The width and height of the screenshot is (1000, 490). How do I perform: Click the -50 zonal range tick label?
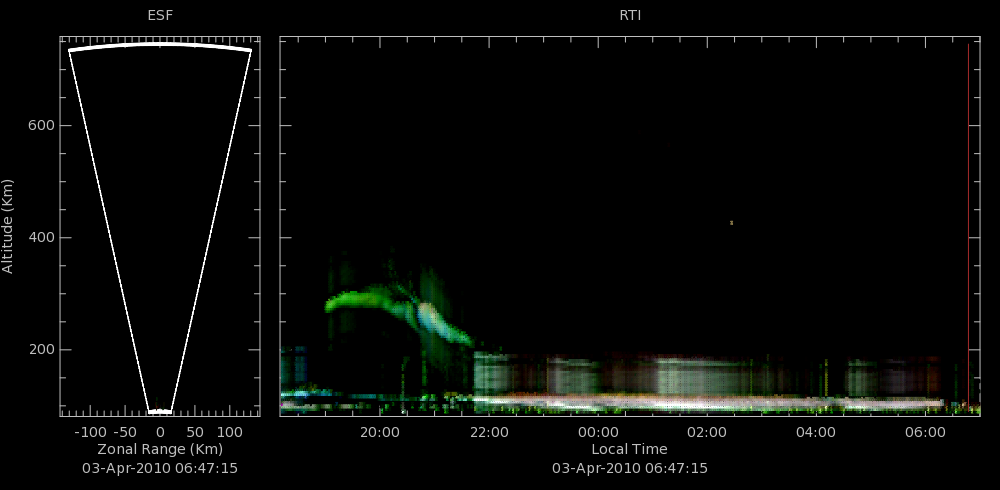pos(126,432)
